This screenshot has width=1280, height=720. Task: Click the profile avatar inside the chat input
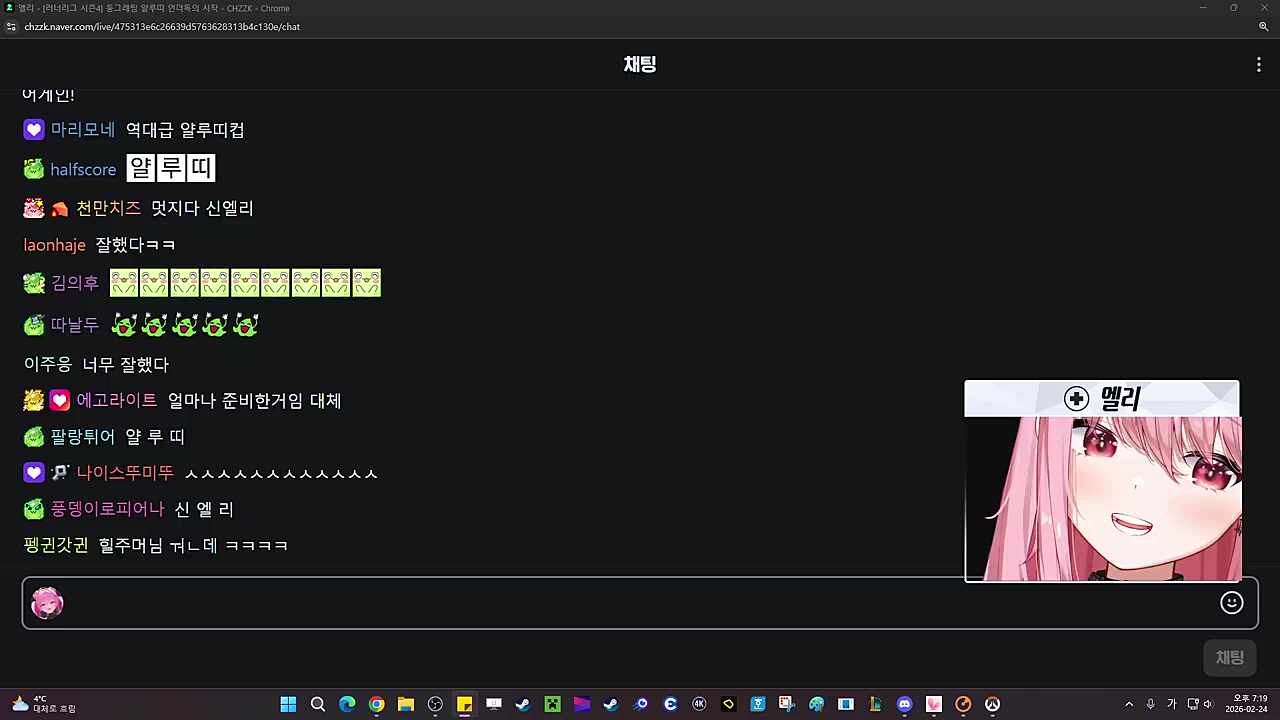(46, 602)
